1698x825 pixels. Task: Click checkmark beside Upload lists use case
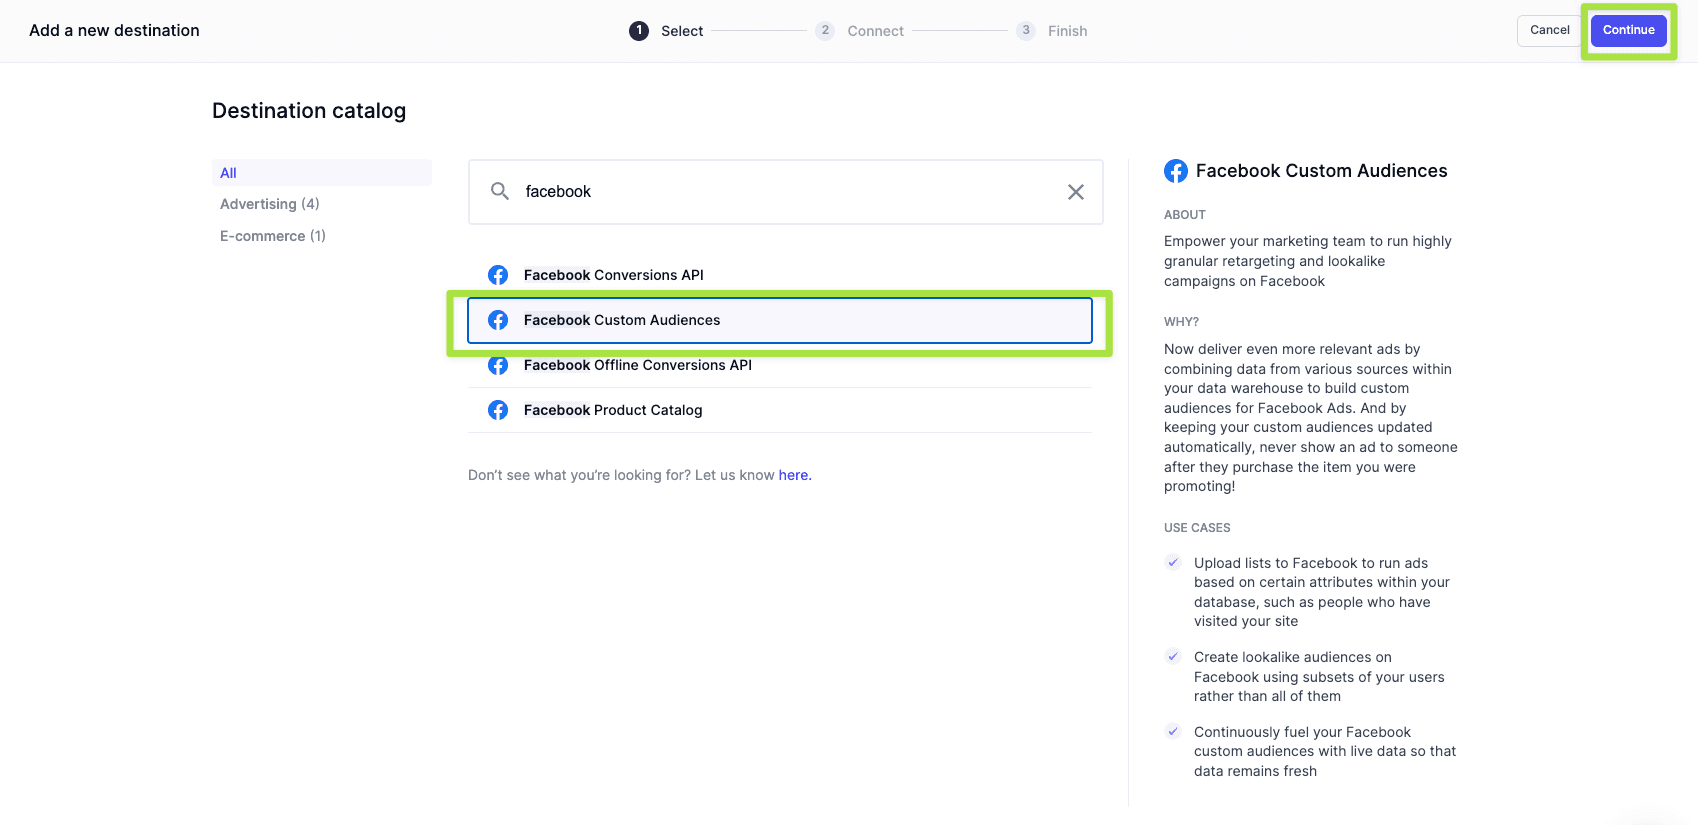tap(1173, 563)
